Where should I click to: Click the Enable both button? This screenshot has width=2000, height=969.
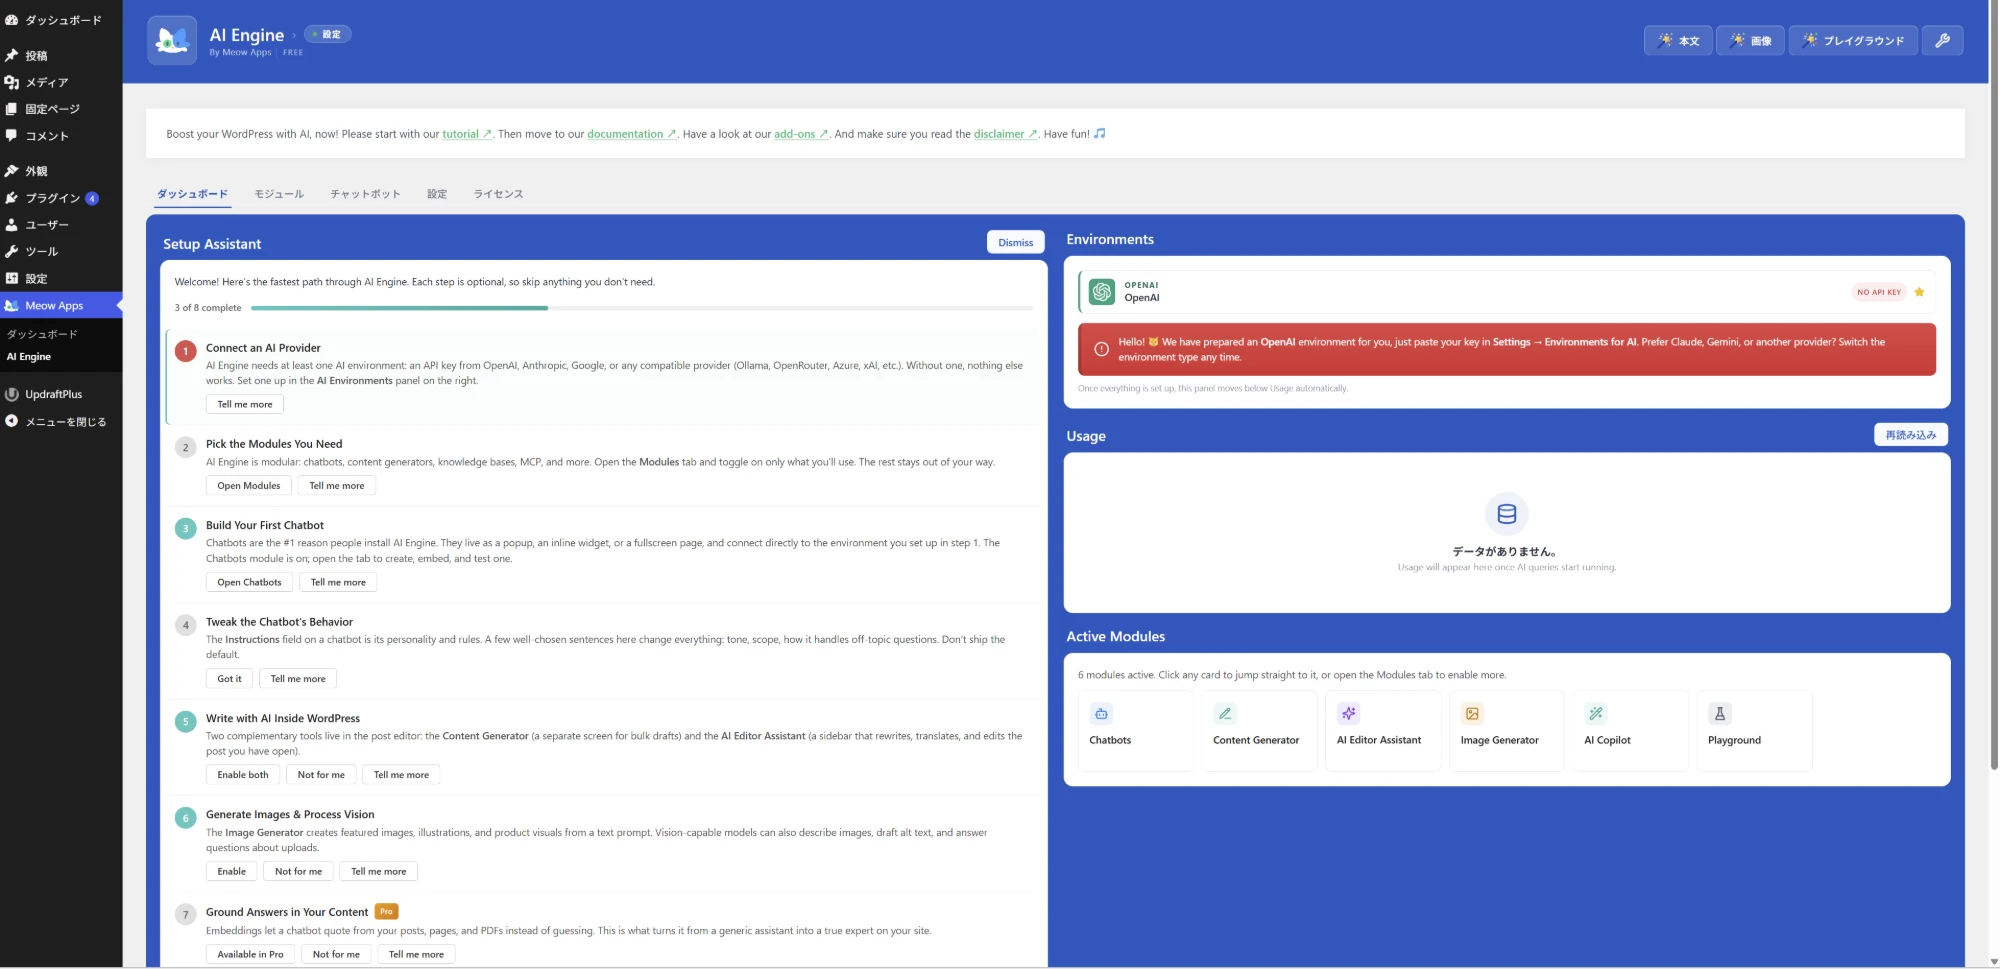pyautogui.click(x=243, y=775)
